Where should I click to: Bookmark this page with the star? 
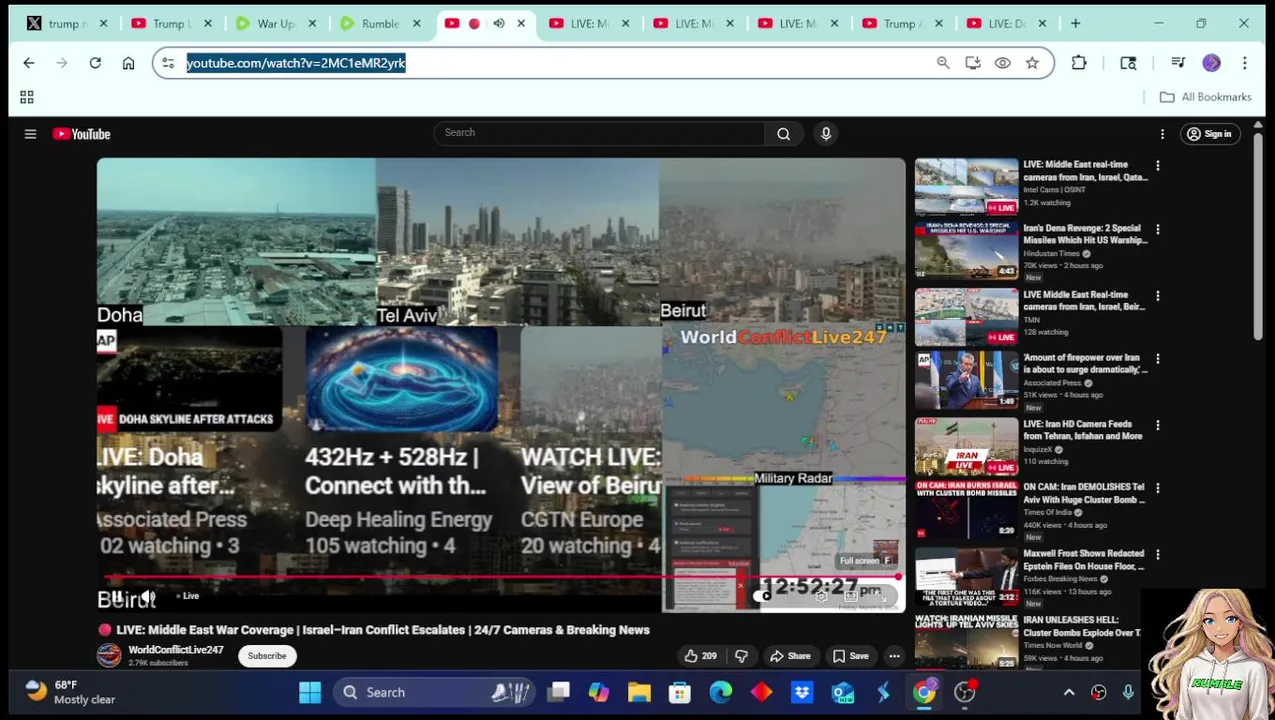coord(1032,63)
